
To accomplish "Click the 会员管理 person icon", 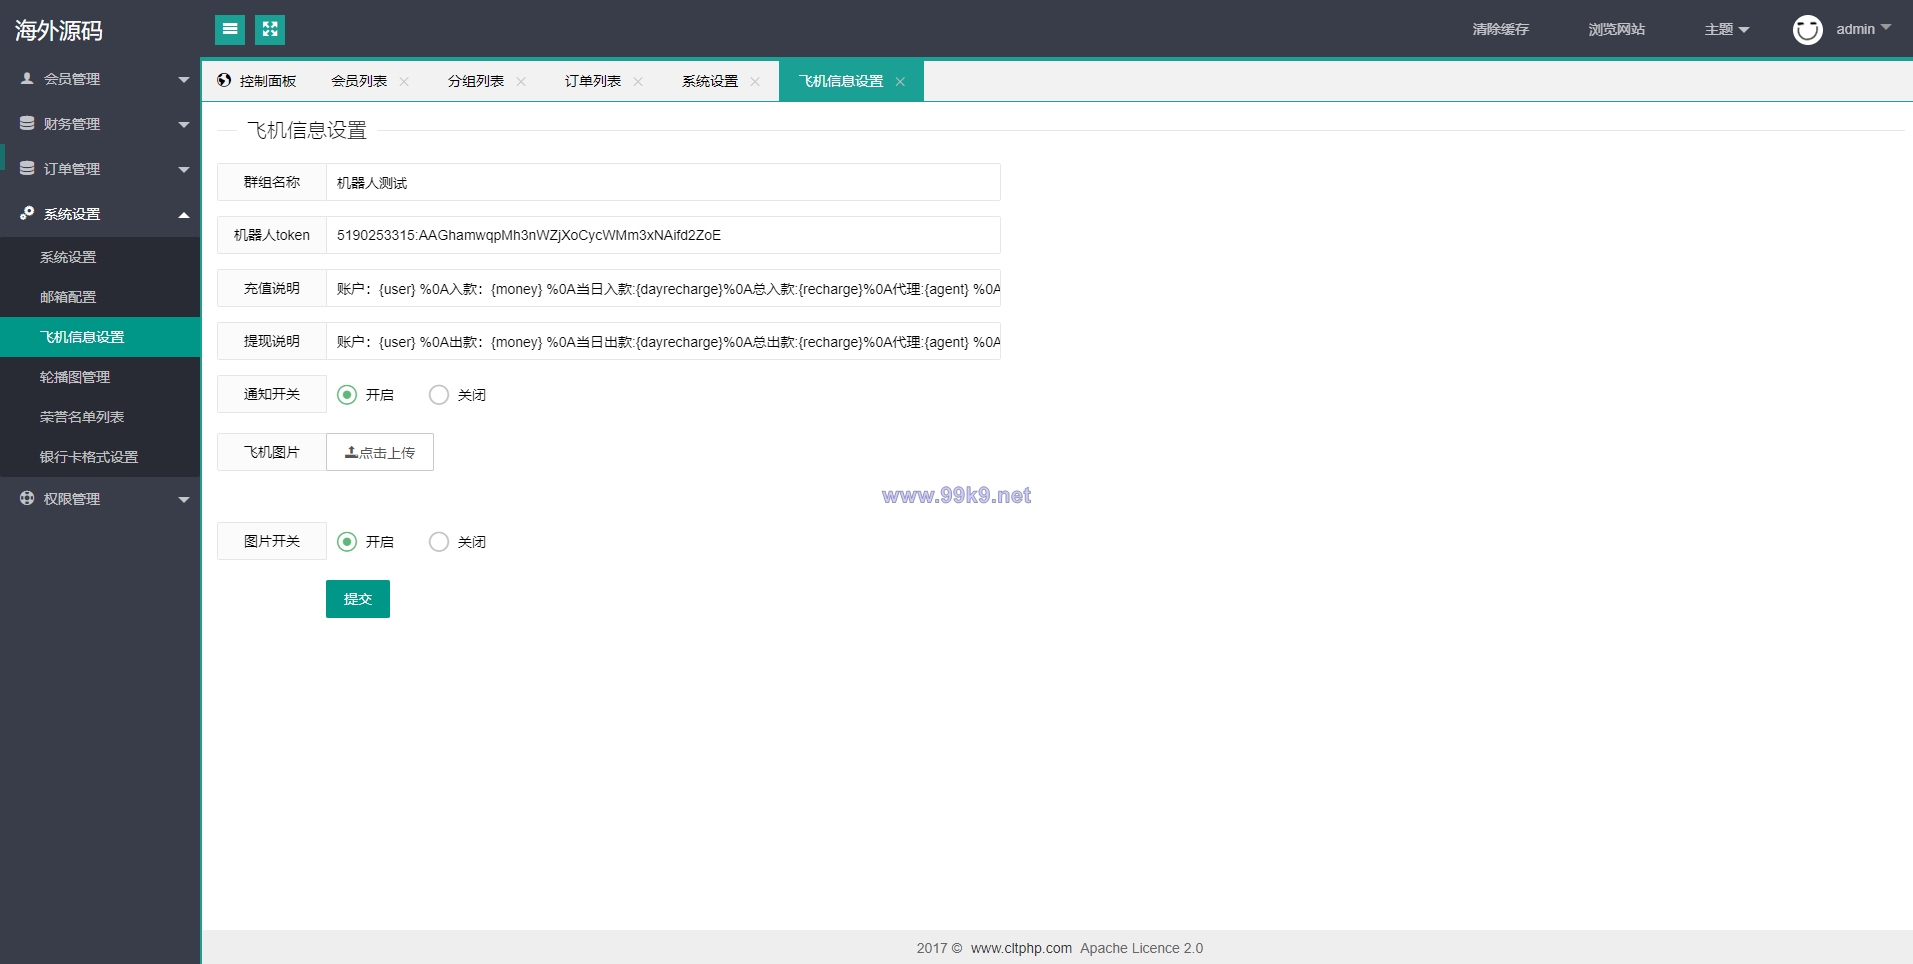I will pos(27,78).
